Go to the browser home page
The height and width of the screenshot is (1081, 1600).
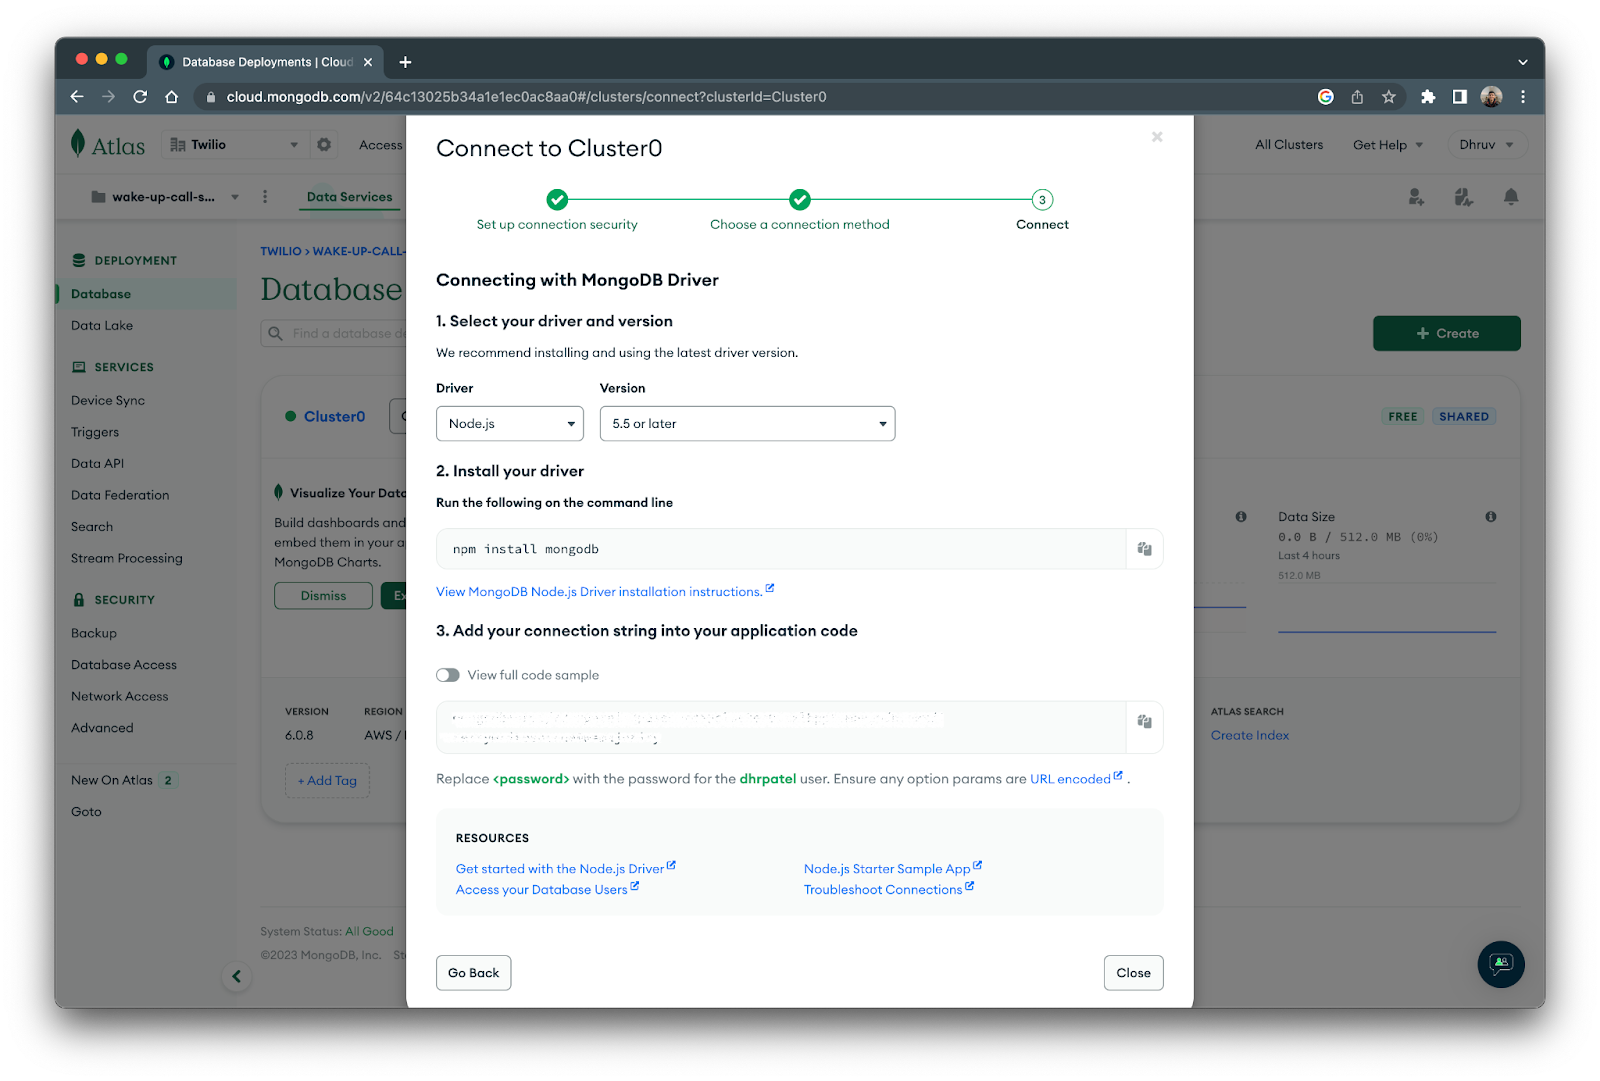[x=172, y=97]
